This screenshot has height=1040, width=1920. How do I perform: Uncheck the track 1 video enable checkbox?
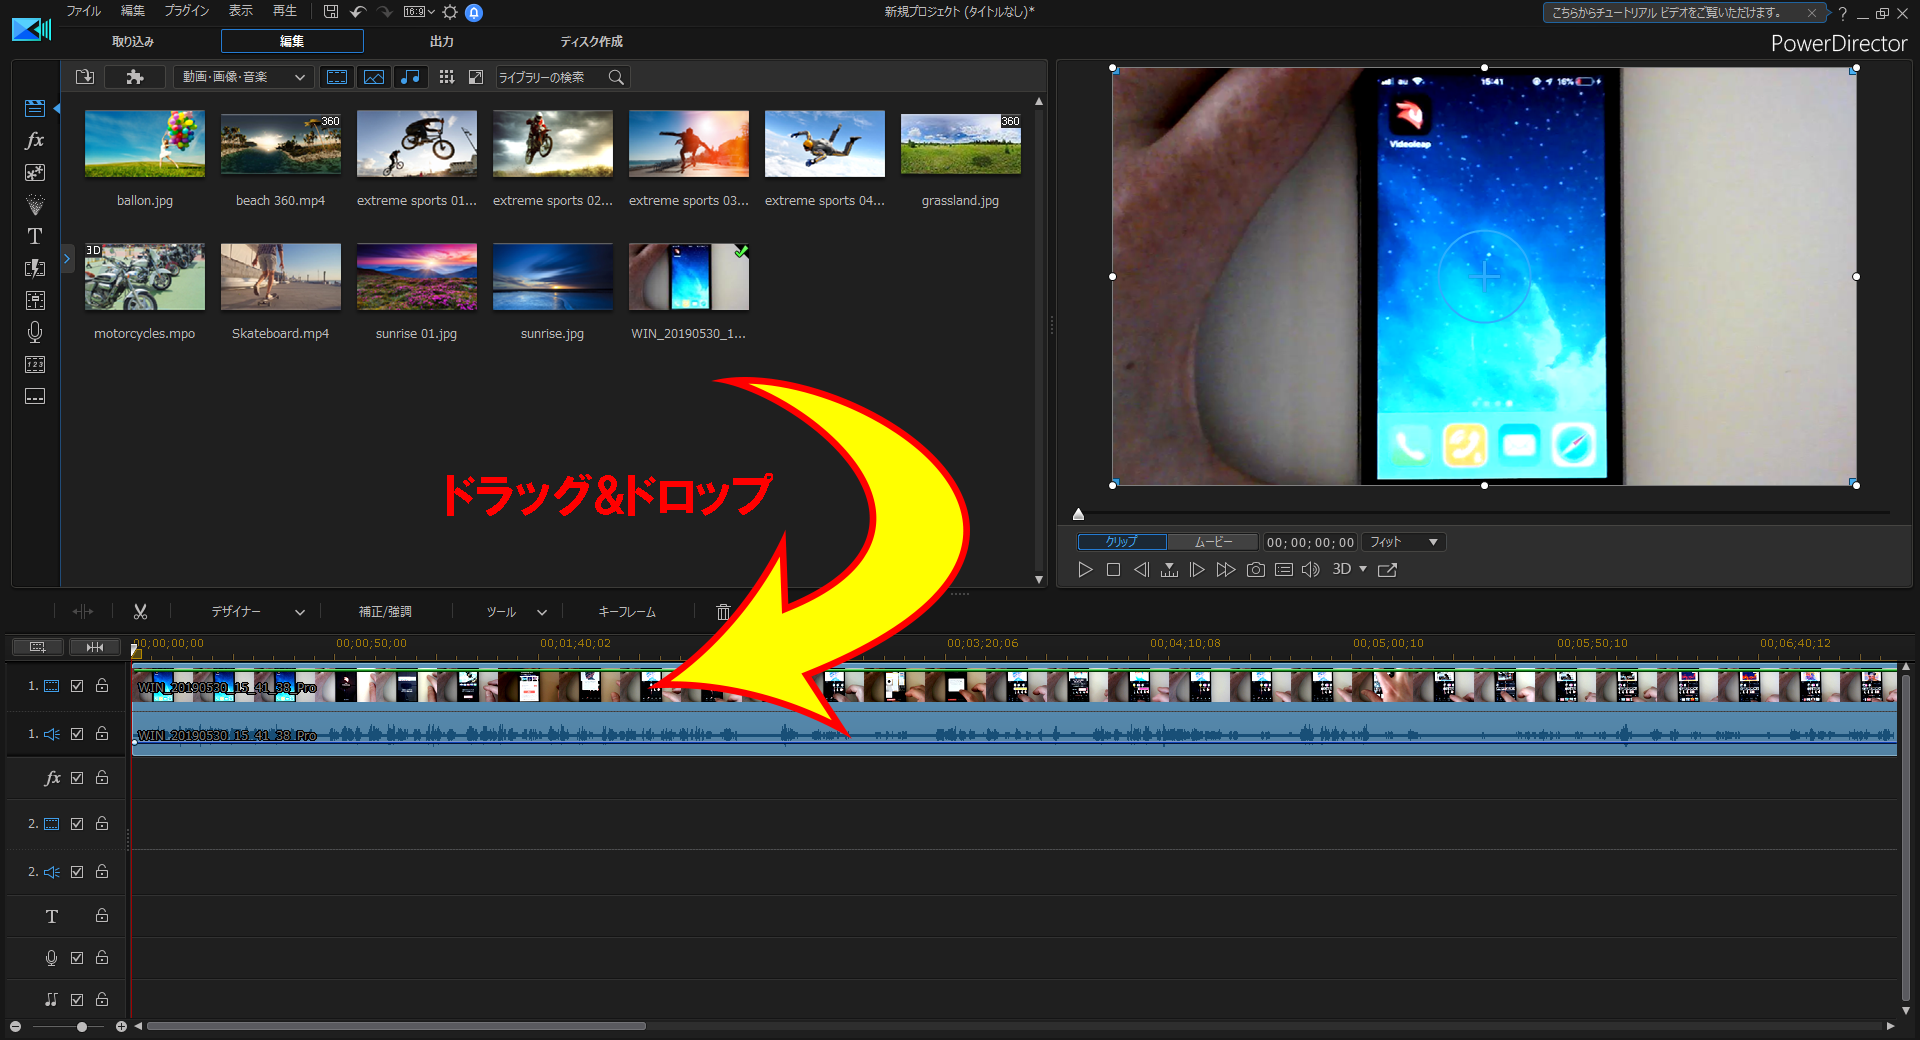tap(77, 686)
